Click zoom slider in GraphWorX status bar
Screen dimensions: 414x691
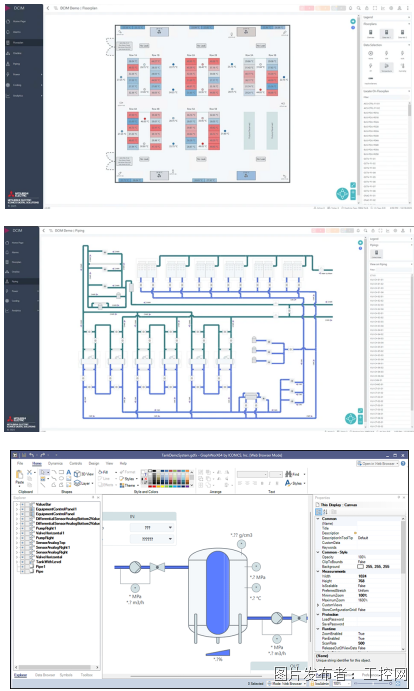coord(373,684)
